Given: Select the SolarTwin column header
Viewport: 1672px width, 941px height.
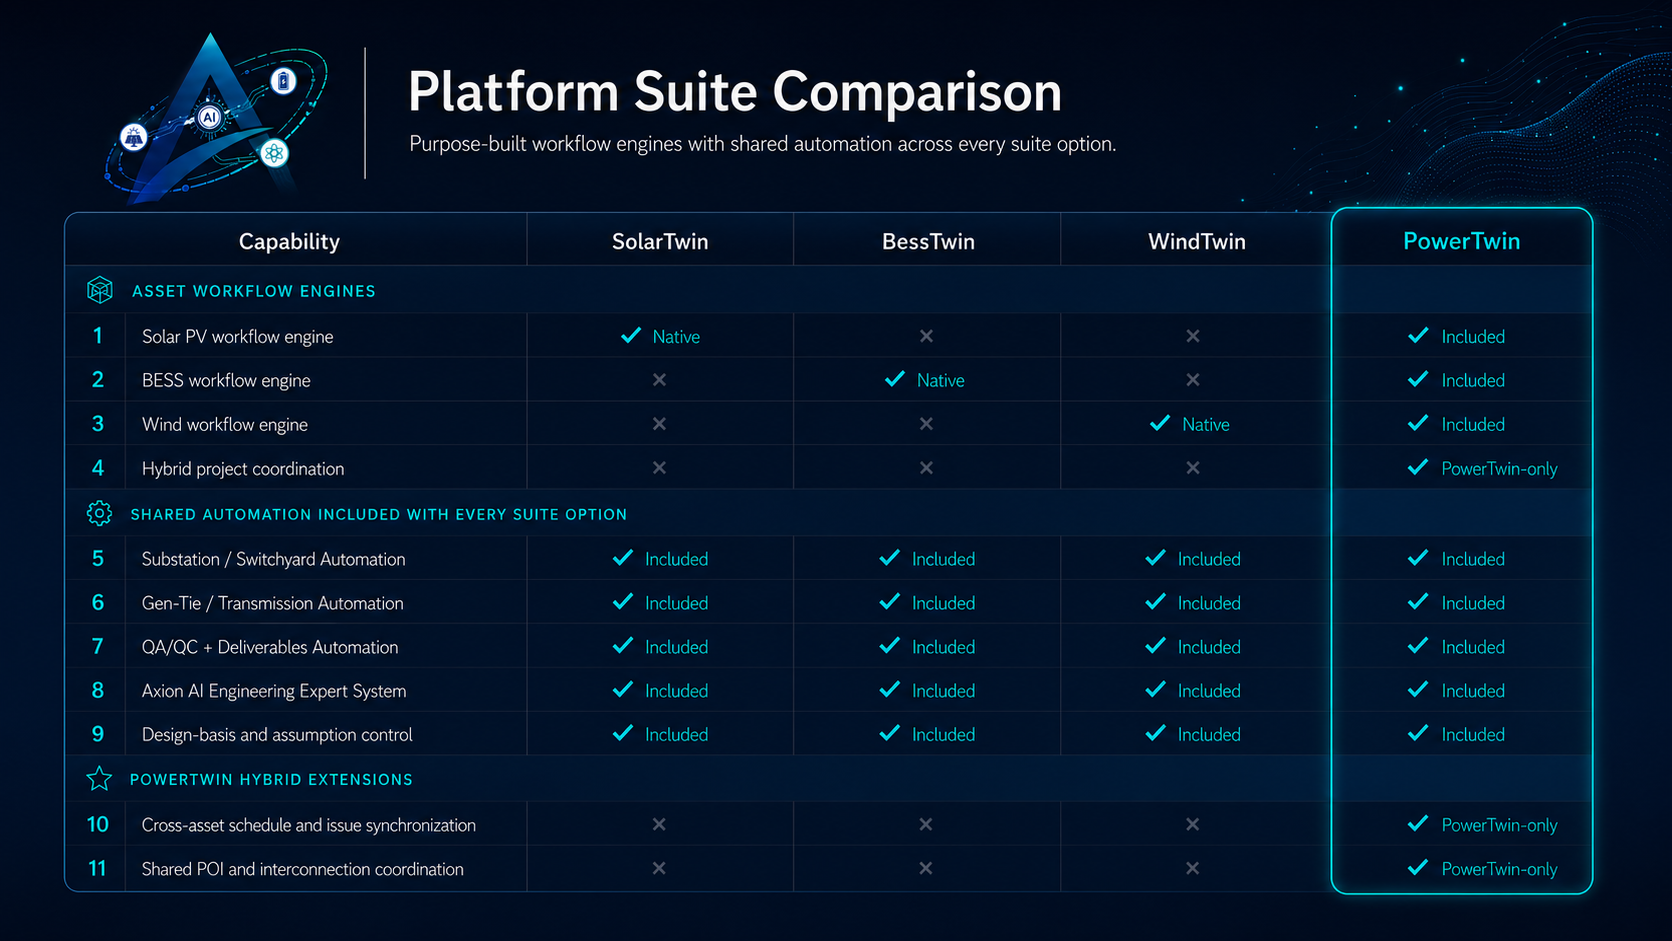Looking at the screenshot, I should point(660,241).
